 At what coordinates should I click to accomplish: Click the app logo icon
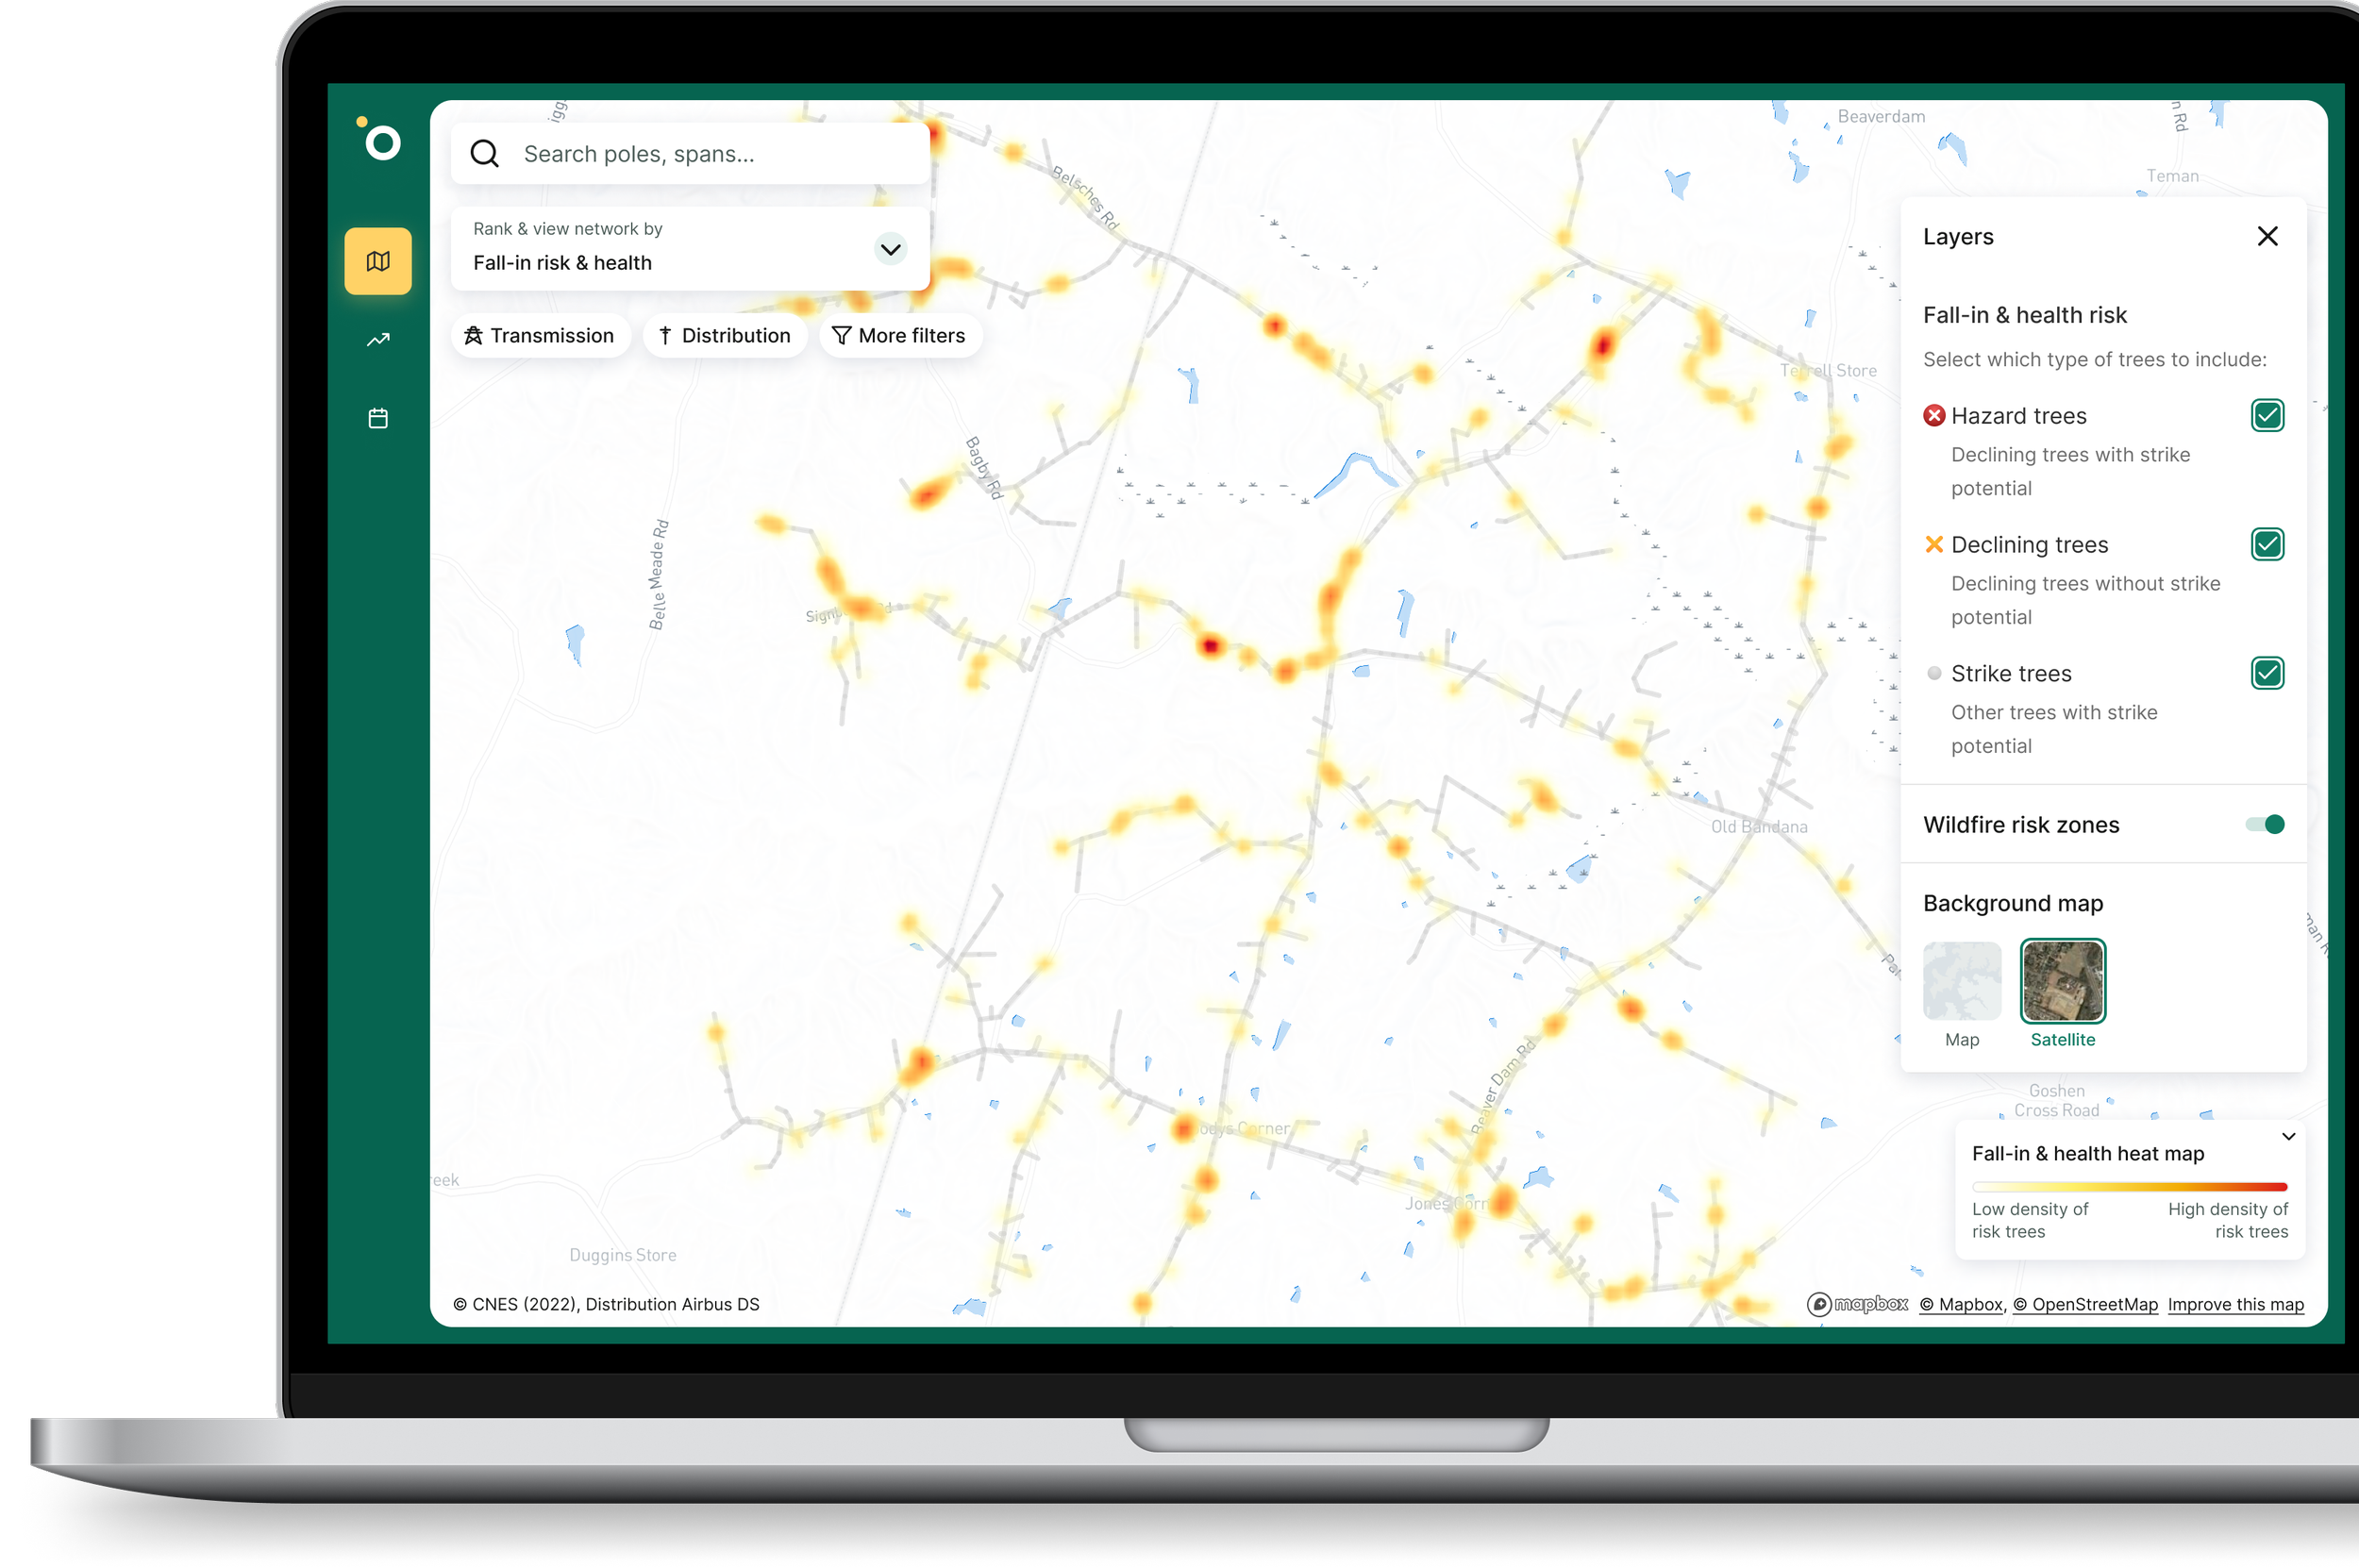379,140
